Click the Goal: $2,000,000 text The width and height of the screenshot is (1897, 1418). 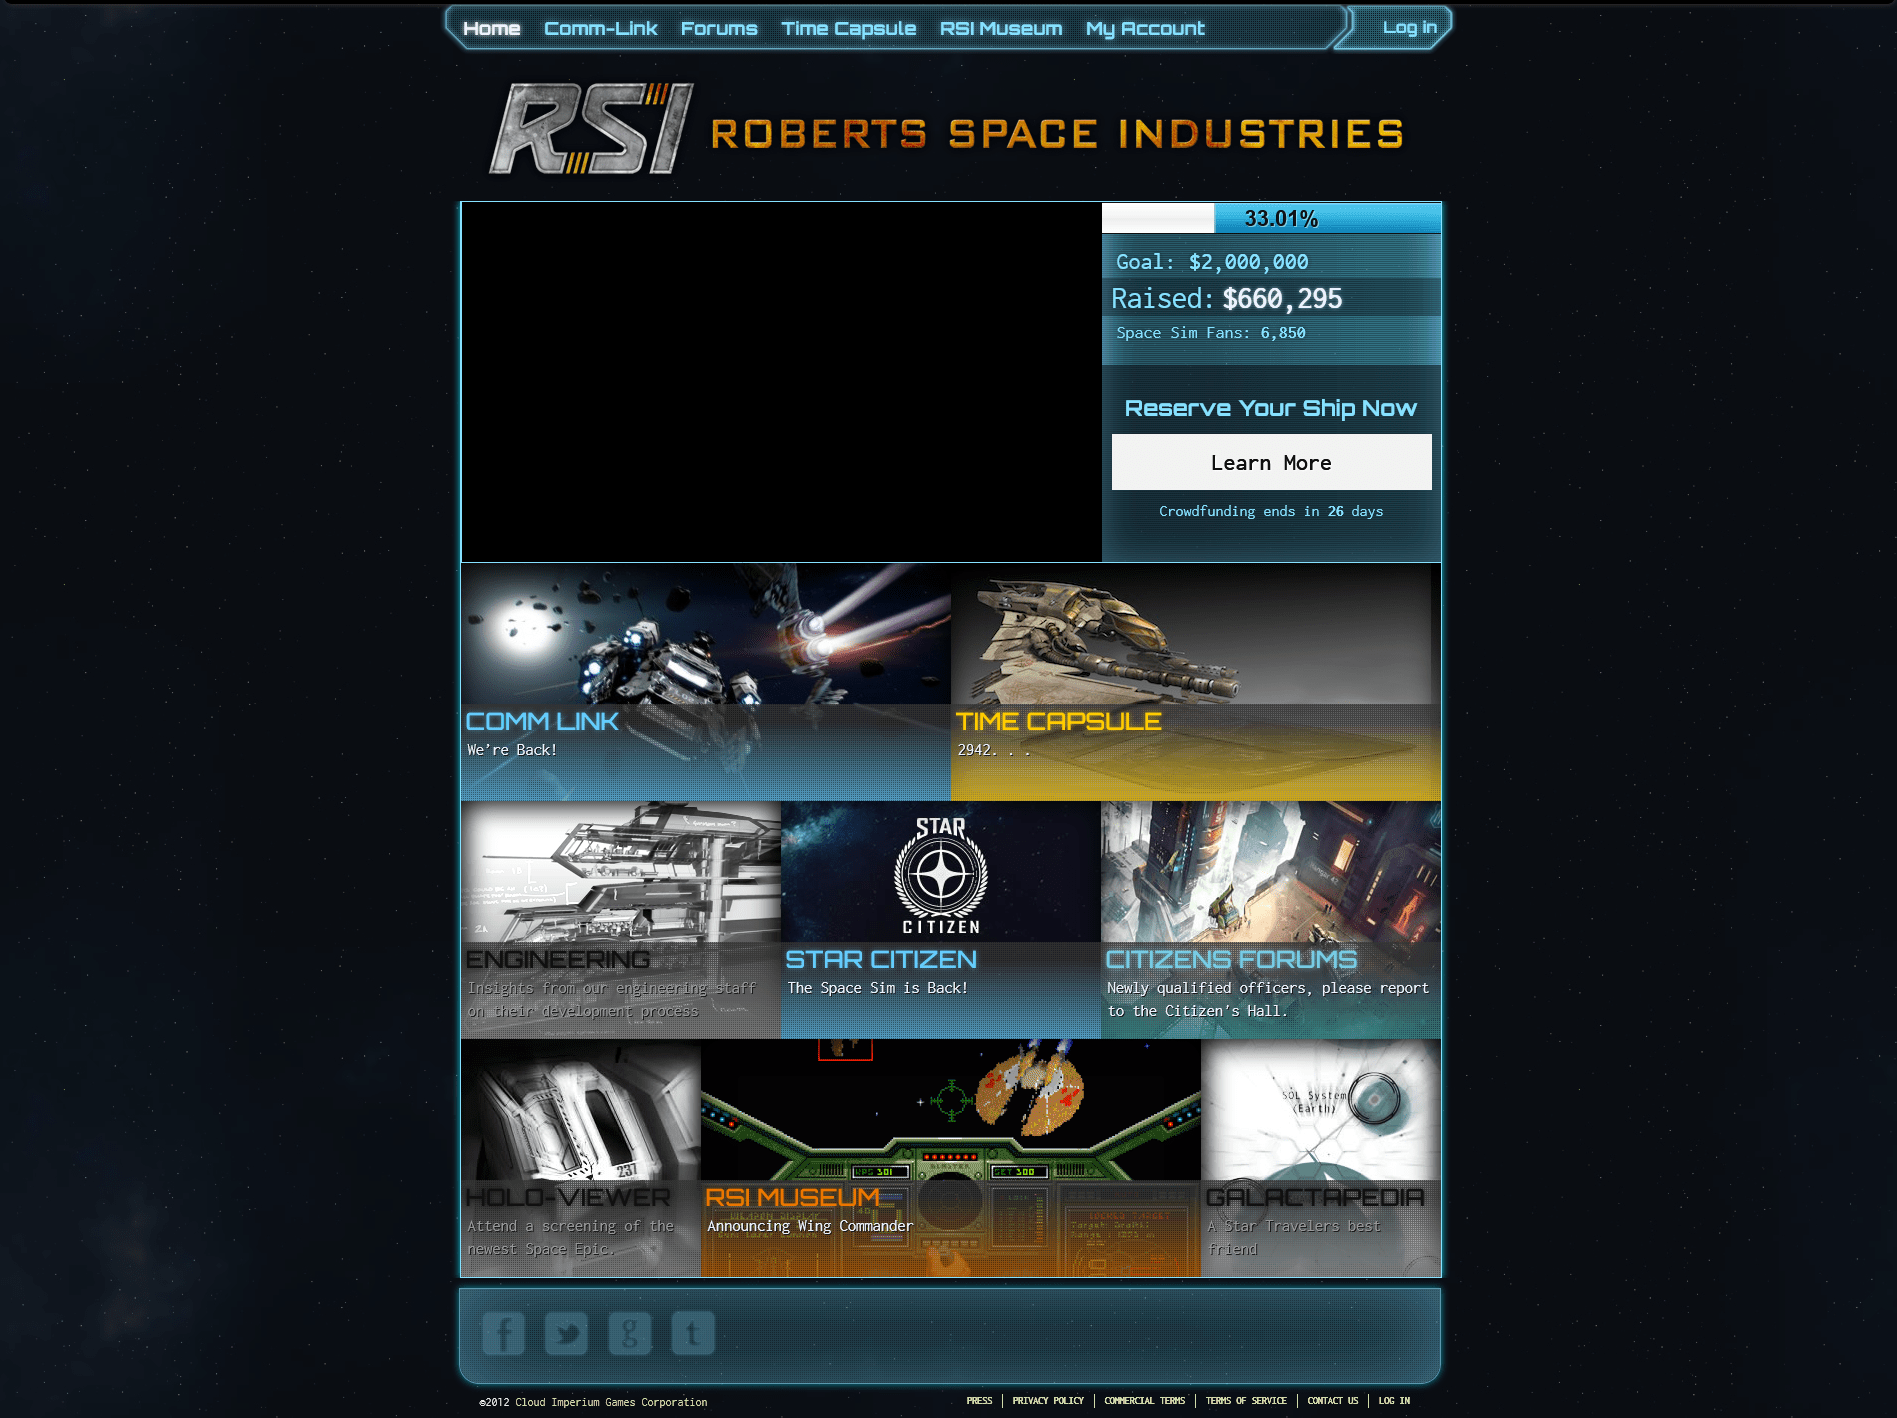click(x=1212, y=262)
